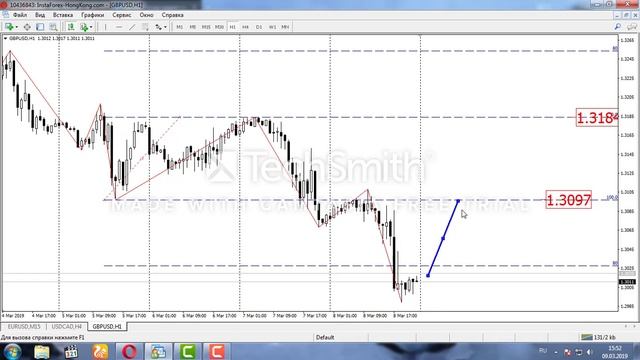Screen dimensions: 640x360
Task: Show hidden tray icons arrow
Action: [x=556, y=352]
